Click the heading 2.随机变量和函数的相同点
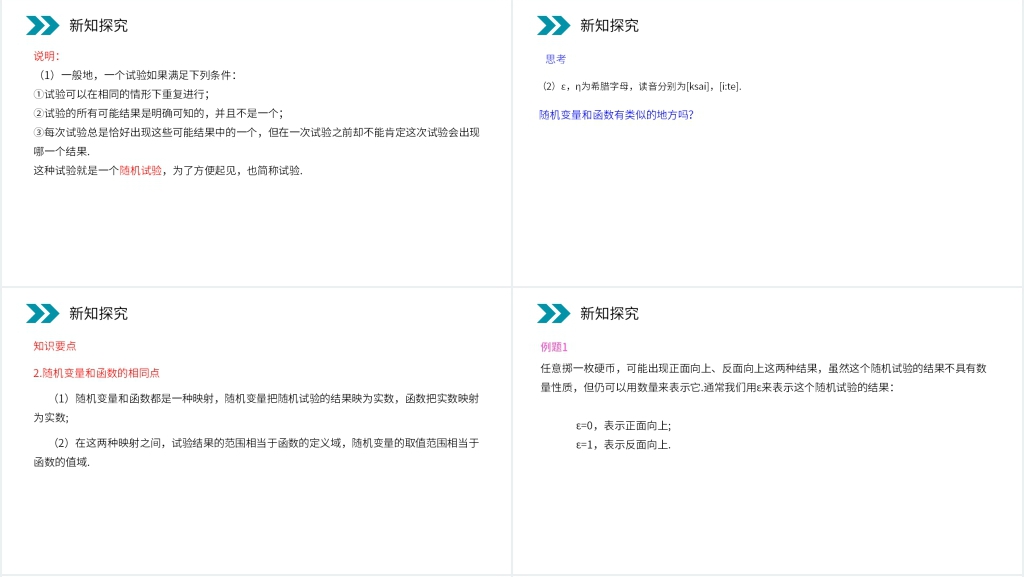This screenshot has width=1024, height=577. tap(96, 373)
